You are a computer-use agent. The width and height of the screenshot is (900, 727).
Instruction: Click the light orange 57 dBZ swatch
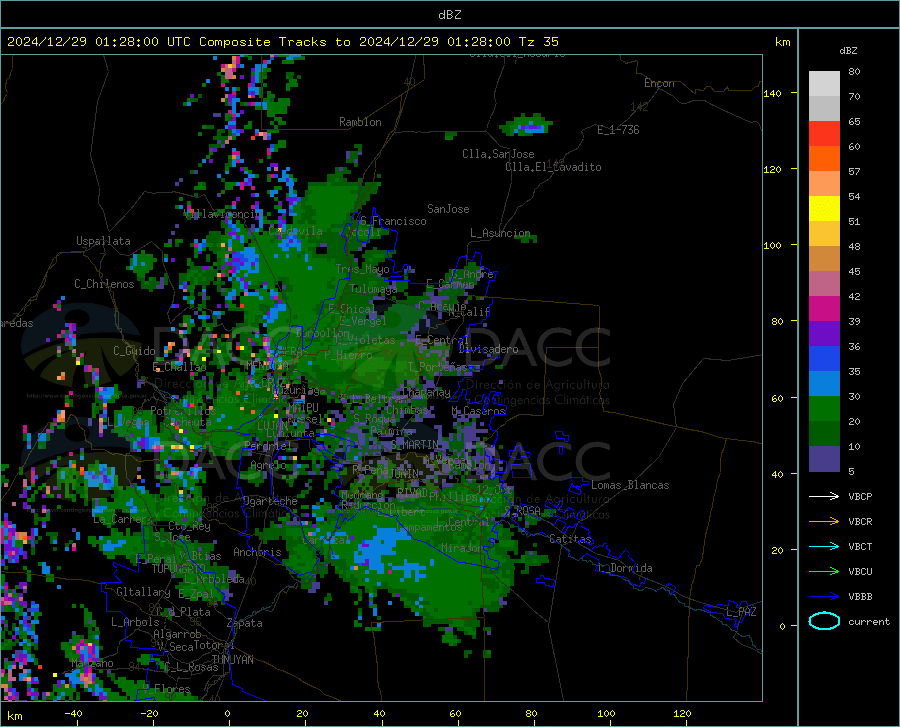pos(824,184)
